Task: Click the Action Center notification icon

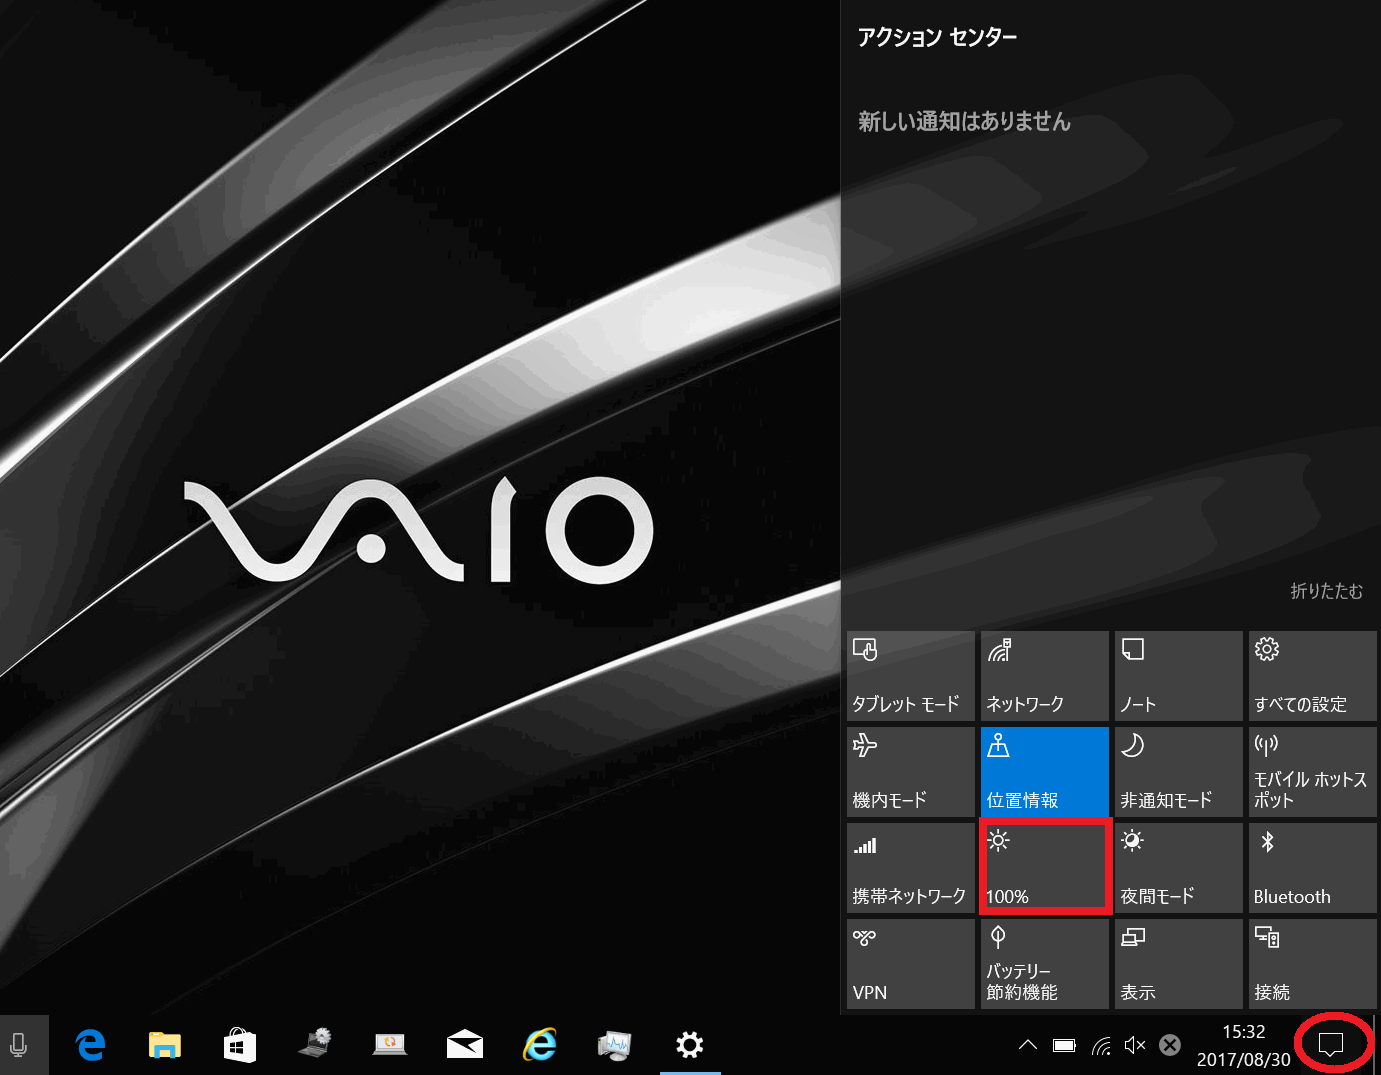Action: pos(1331,1045)
